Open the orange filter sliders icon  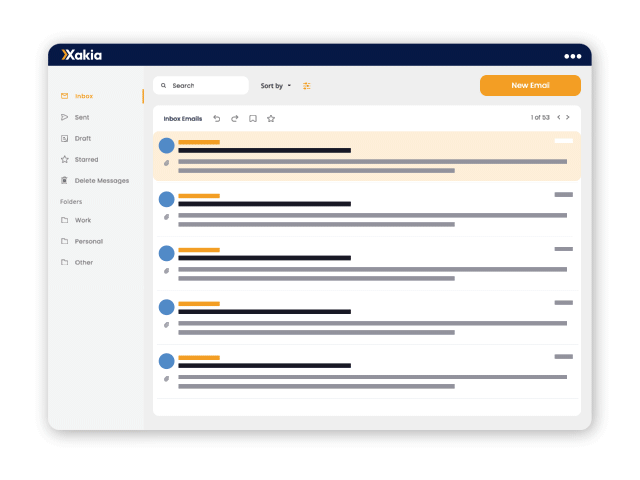(307, 86)
